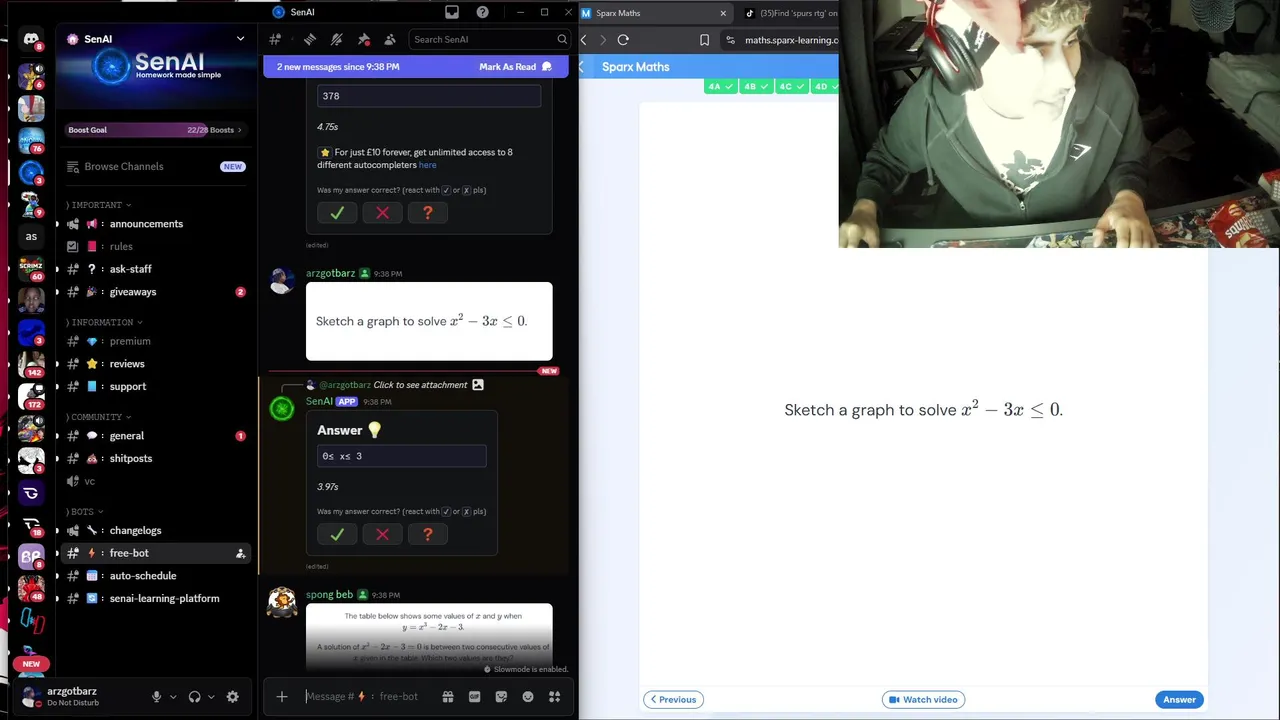Viewport: 1280px width, 720px height.
Task: React question mark on 378 answer
Action: [x=428, y=212]
